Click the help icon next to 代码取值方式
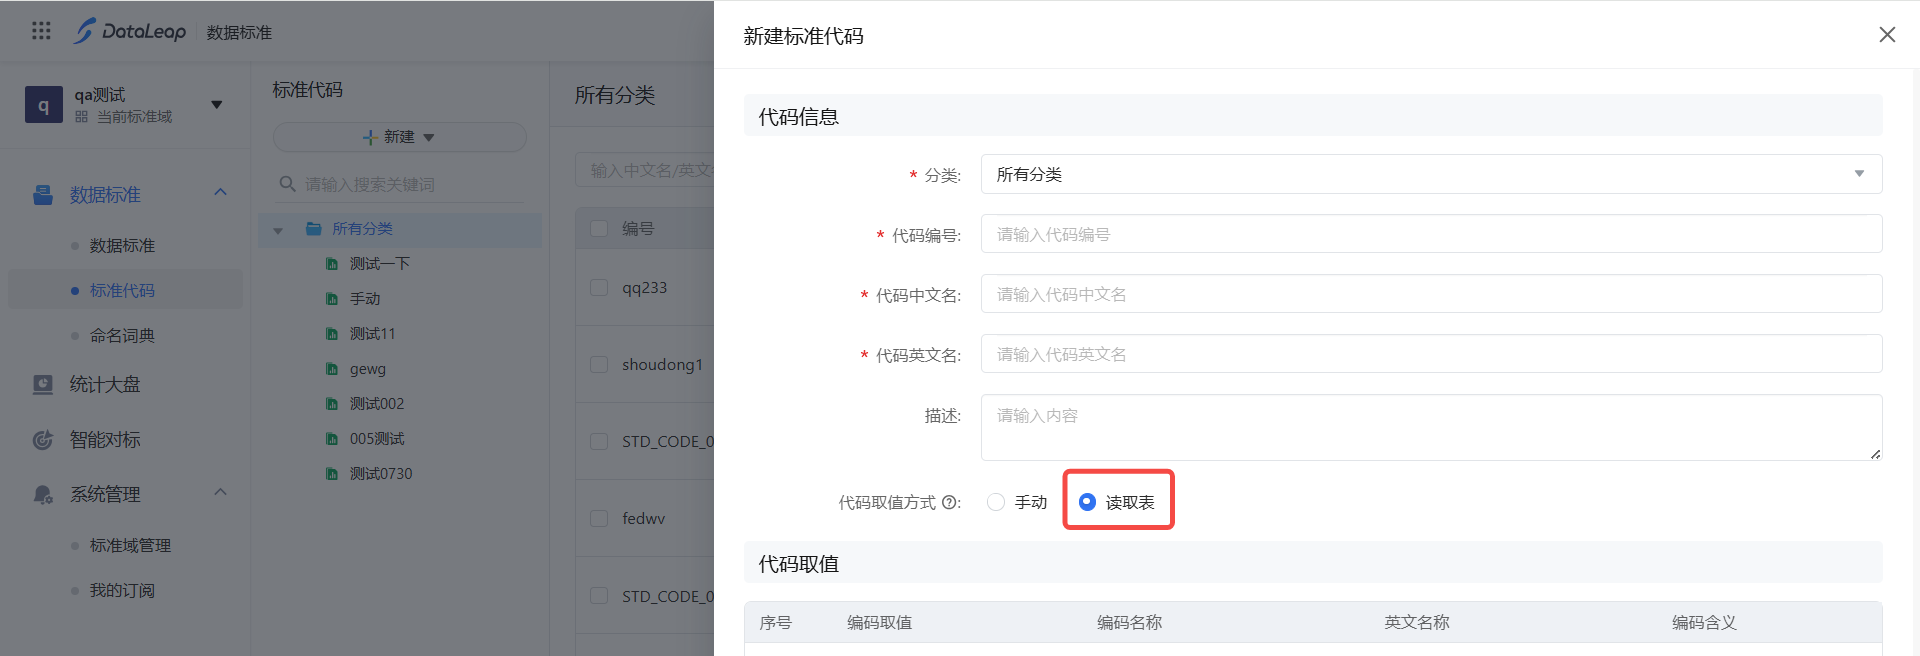 click(x=949, y=503)
